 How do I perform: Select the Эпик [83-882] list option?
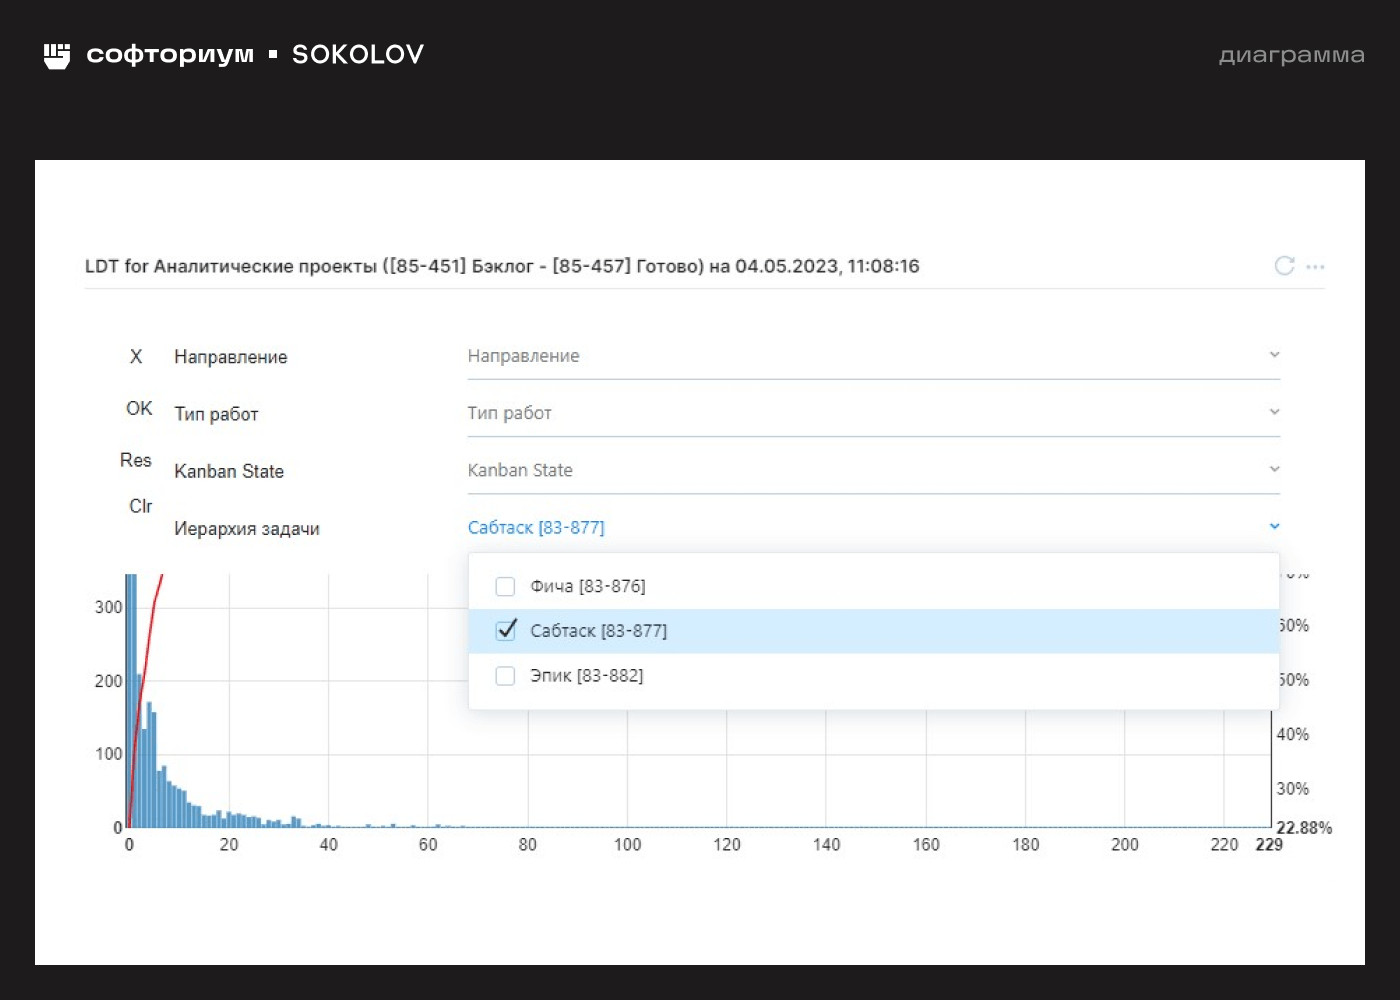click(x=587, y=676)
